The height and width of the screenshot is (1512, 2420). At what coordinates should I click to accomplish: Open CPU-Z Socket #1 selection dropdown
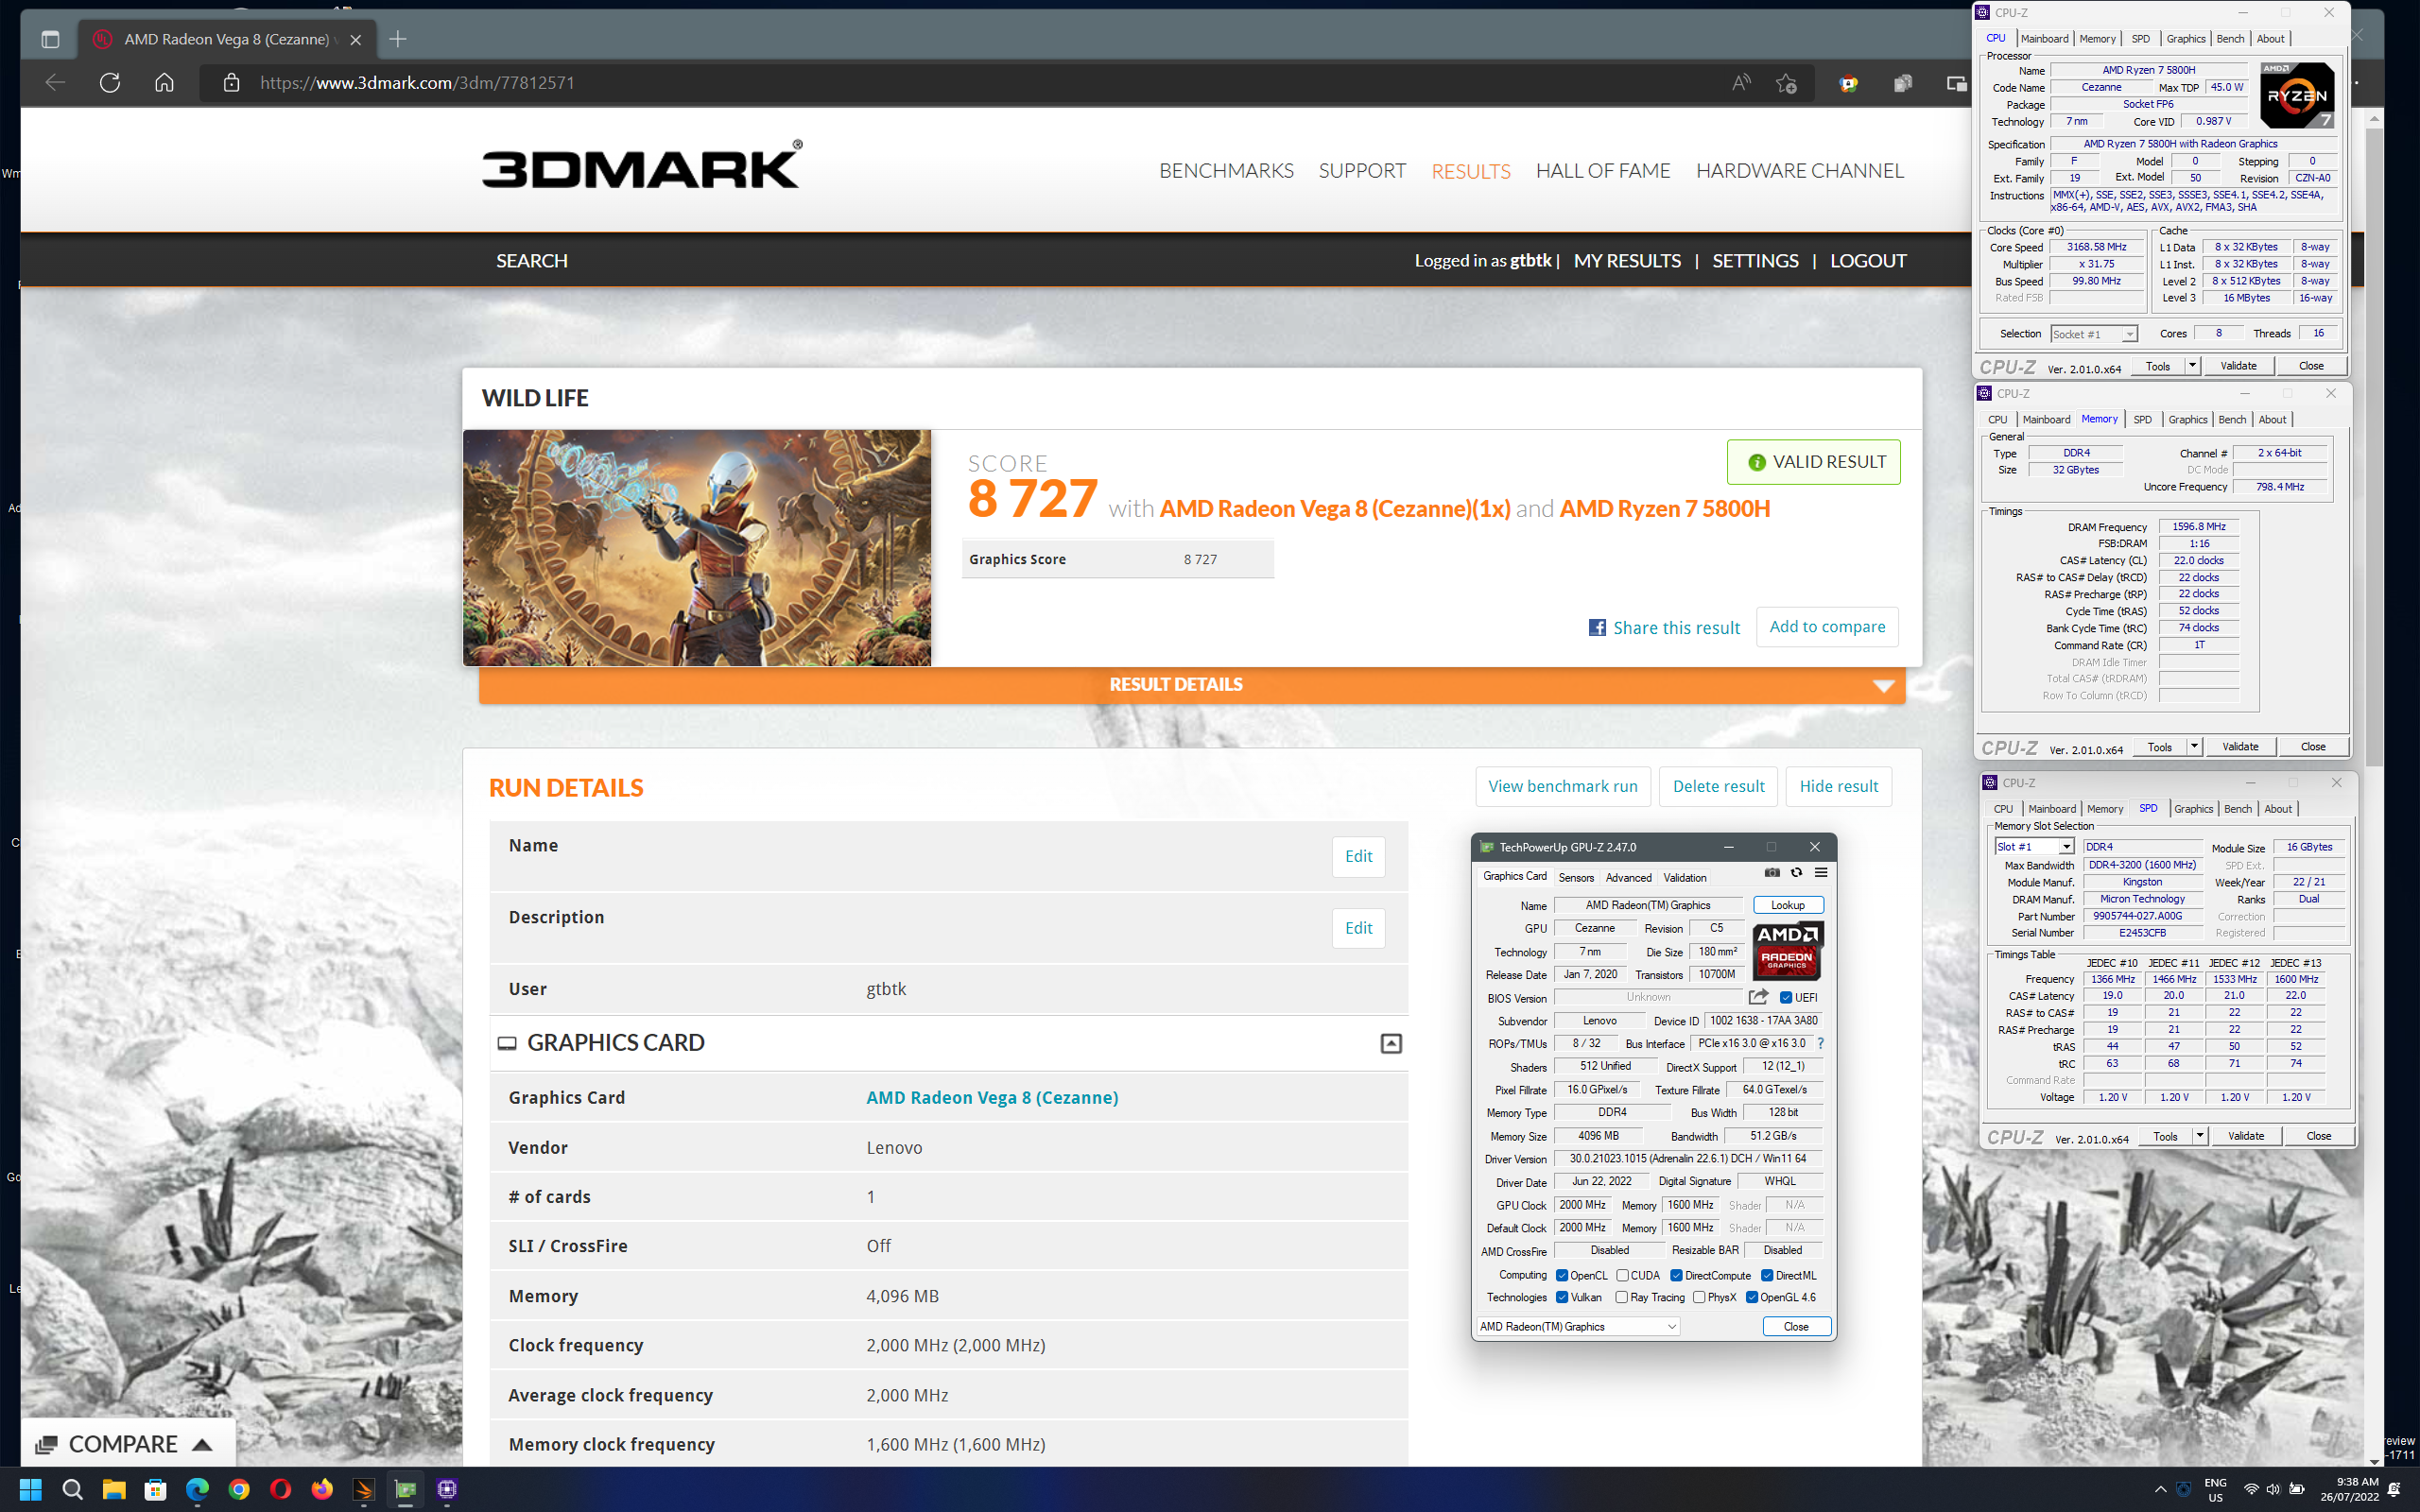tap(2093, 334)
